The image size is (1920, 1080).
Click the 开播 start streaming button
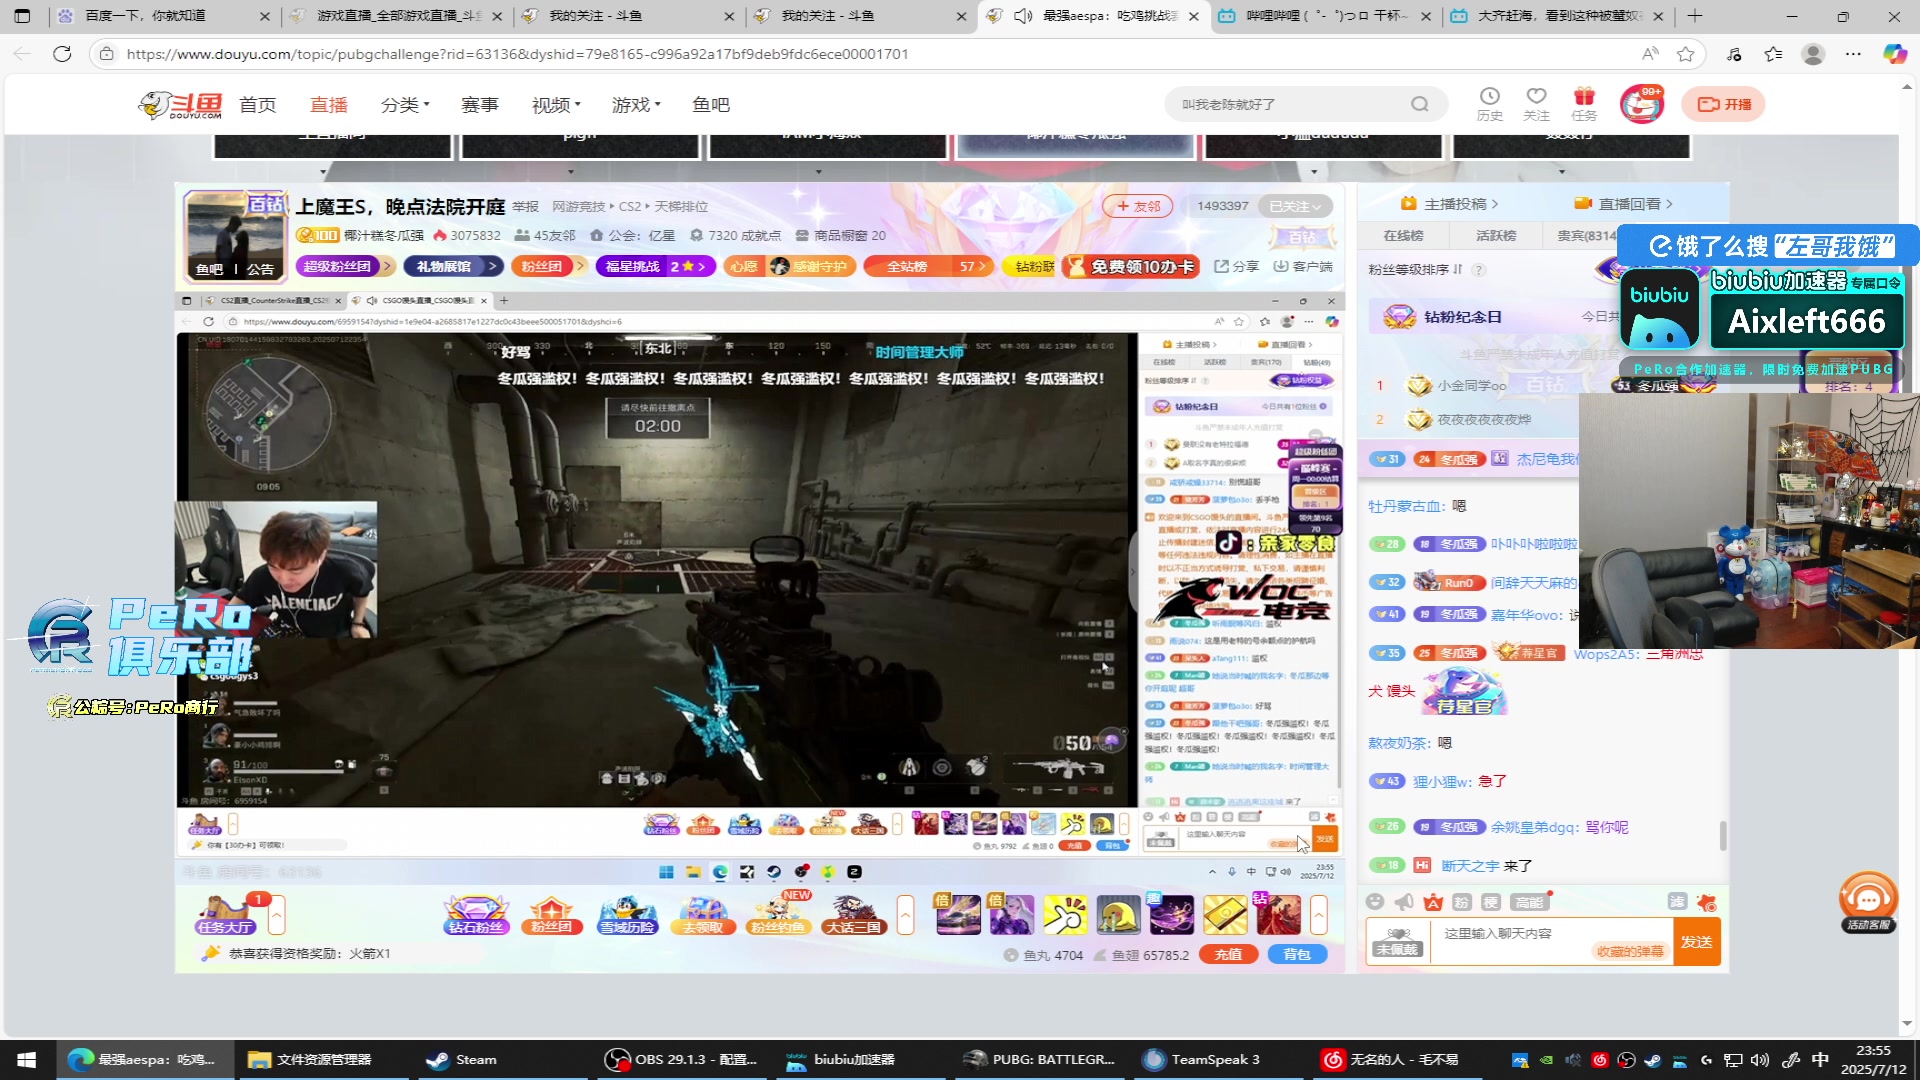tap(1723, 104)
